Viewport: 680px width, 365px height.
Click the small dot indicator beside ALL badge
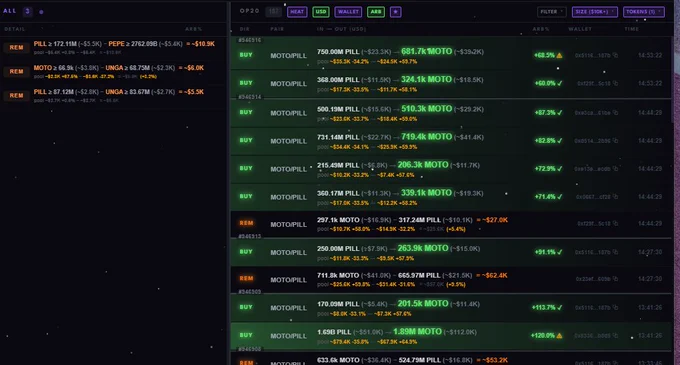[x=41, y=12]
